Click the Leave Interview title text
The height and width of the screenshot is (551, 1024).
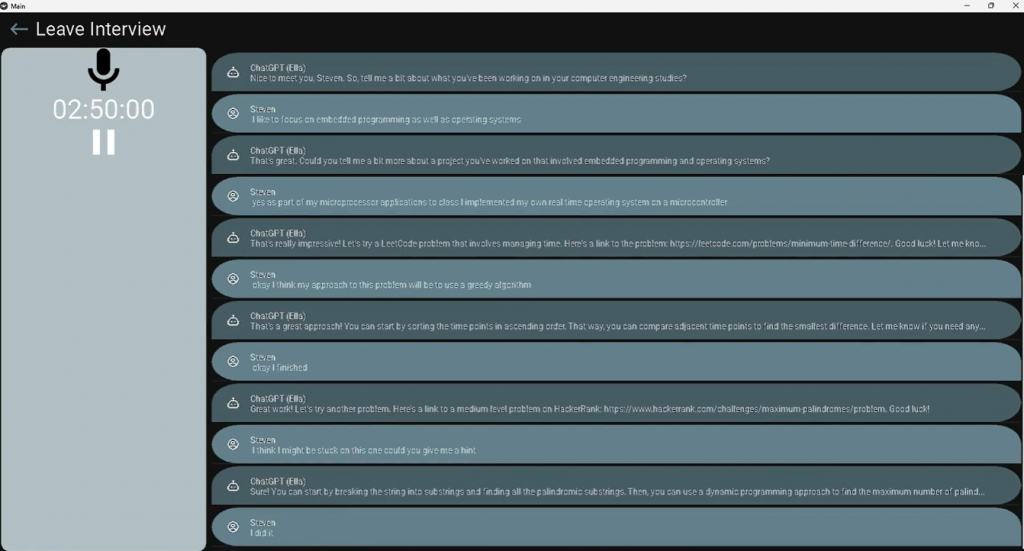coord(101,29)
